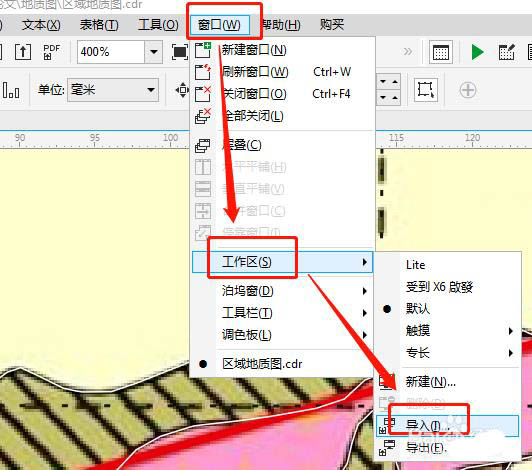Image resolution: width=532 pixels, height=470 pixels.
Task: Run macro with green play icon
Action: pyautogui.click(x=477, y=52)
